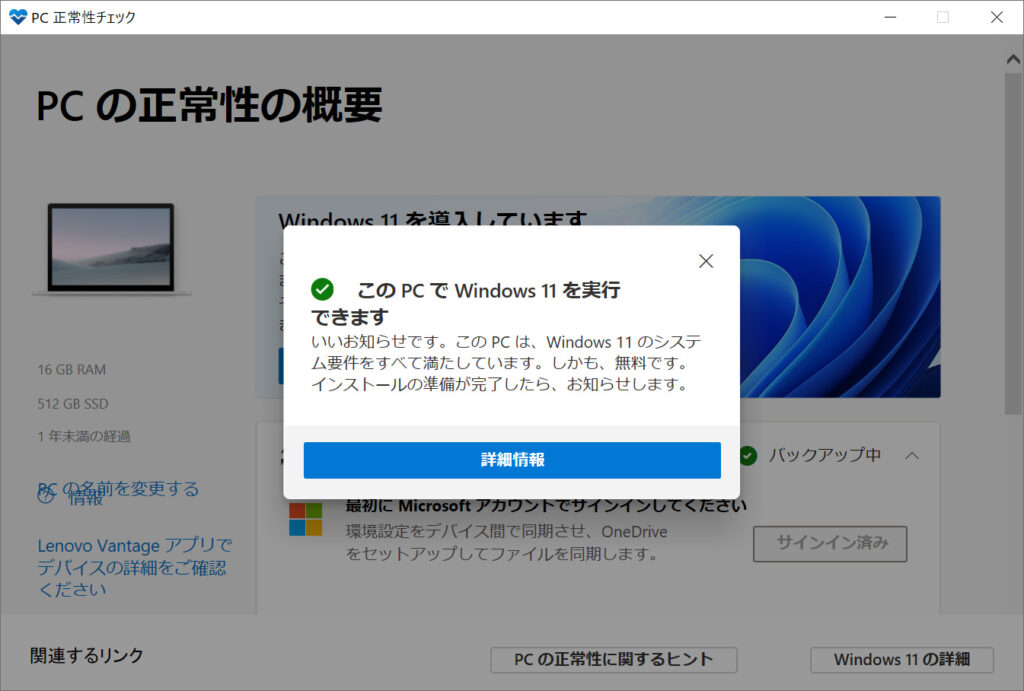Click the PC の正常性の概要 heading

click(209, 105)
